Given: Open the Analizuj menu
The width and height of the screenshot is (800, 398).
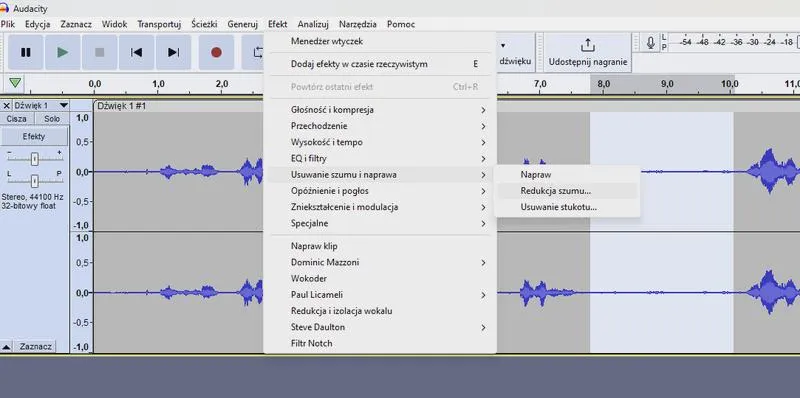Looking at the screenshot, I should [313, 24].
